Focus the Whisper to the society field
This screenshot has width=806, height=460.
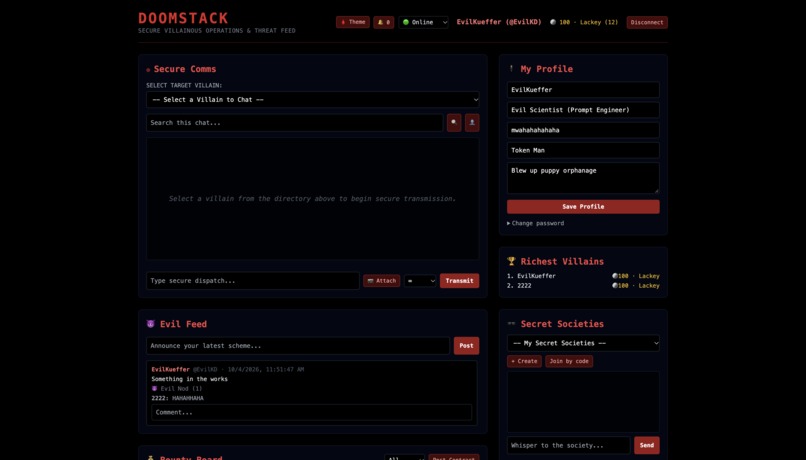pos(569,445)
